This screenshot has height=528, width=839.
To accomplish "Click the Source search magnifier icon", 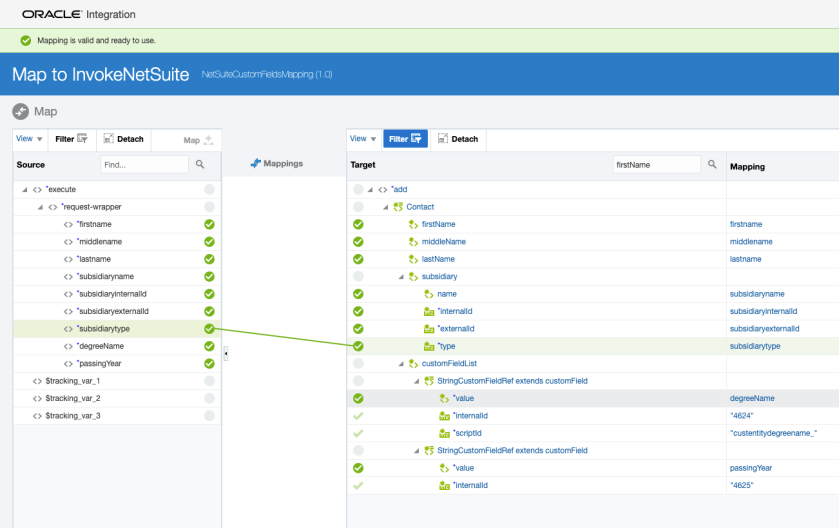I will (x=200, y=164).
